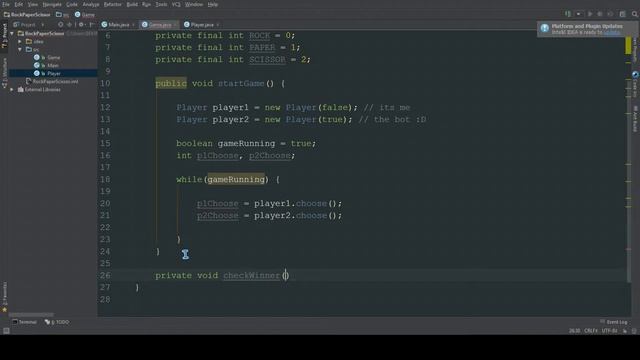Switch to the Main.java editor tab

[x=118, y=25]
